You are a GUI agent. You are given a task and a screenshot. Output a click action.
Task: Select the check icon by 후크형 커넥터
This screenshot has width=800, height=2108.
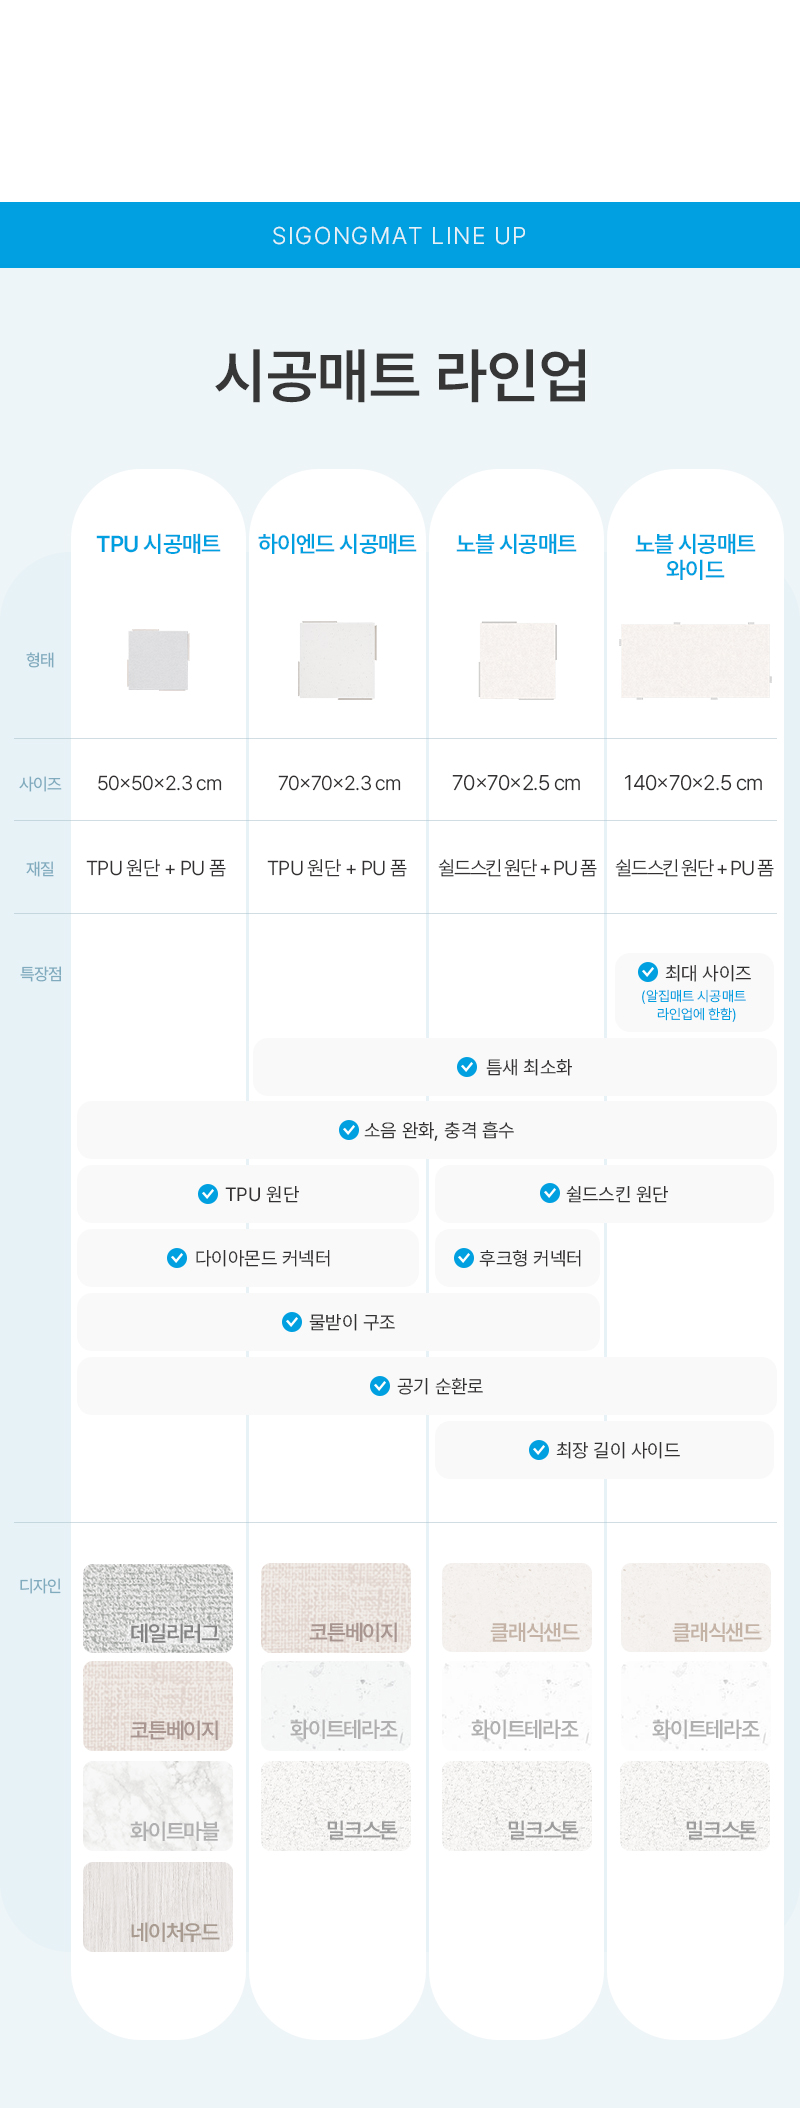coord(464,1258)
